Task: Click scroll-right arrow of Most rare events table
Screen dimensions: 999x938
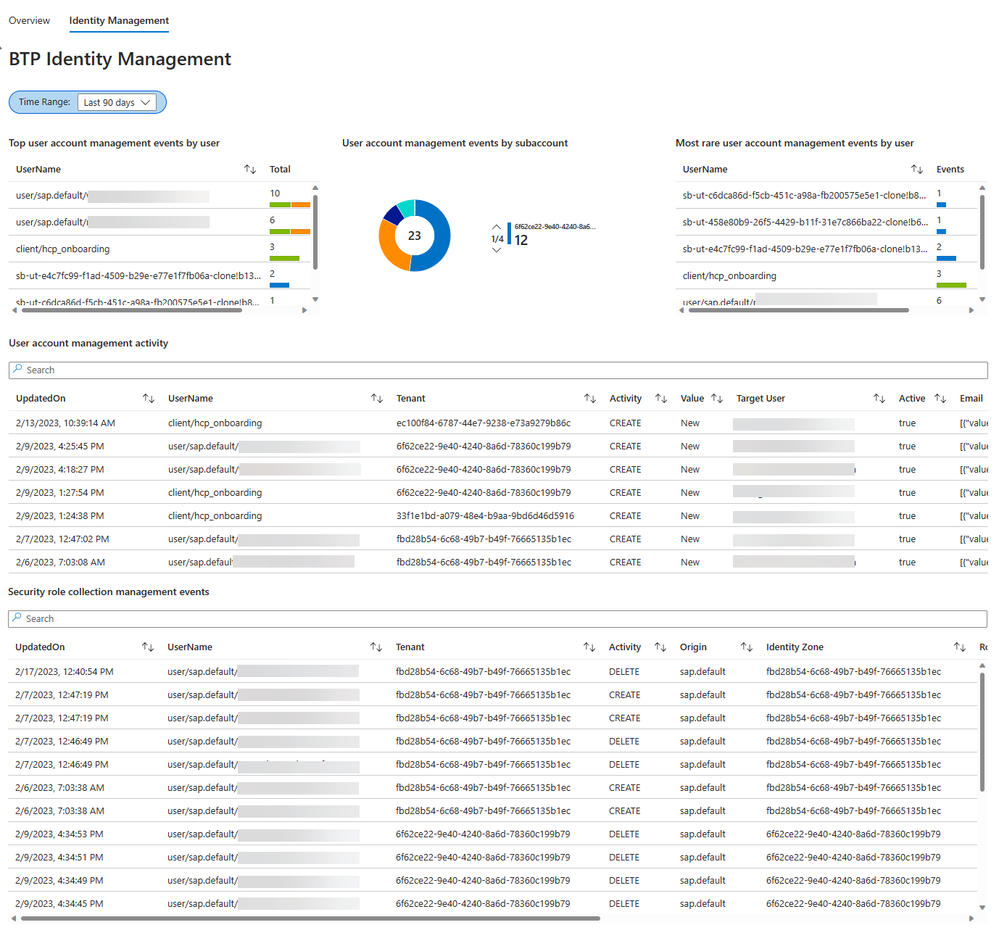Action: click(x=972, y=310)
